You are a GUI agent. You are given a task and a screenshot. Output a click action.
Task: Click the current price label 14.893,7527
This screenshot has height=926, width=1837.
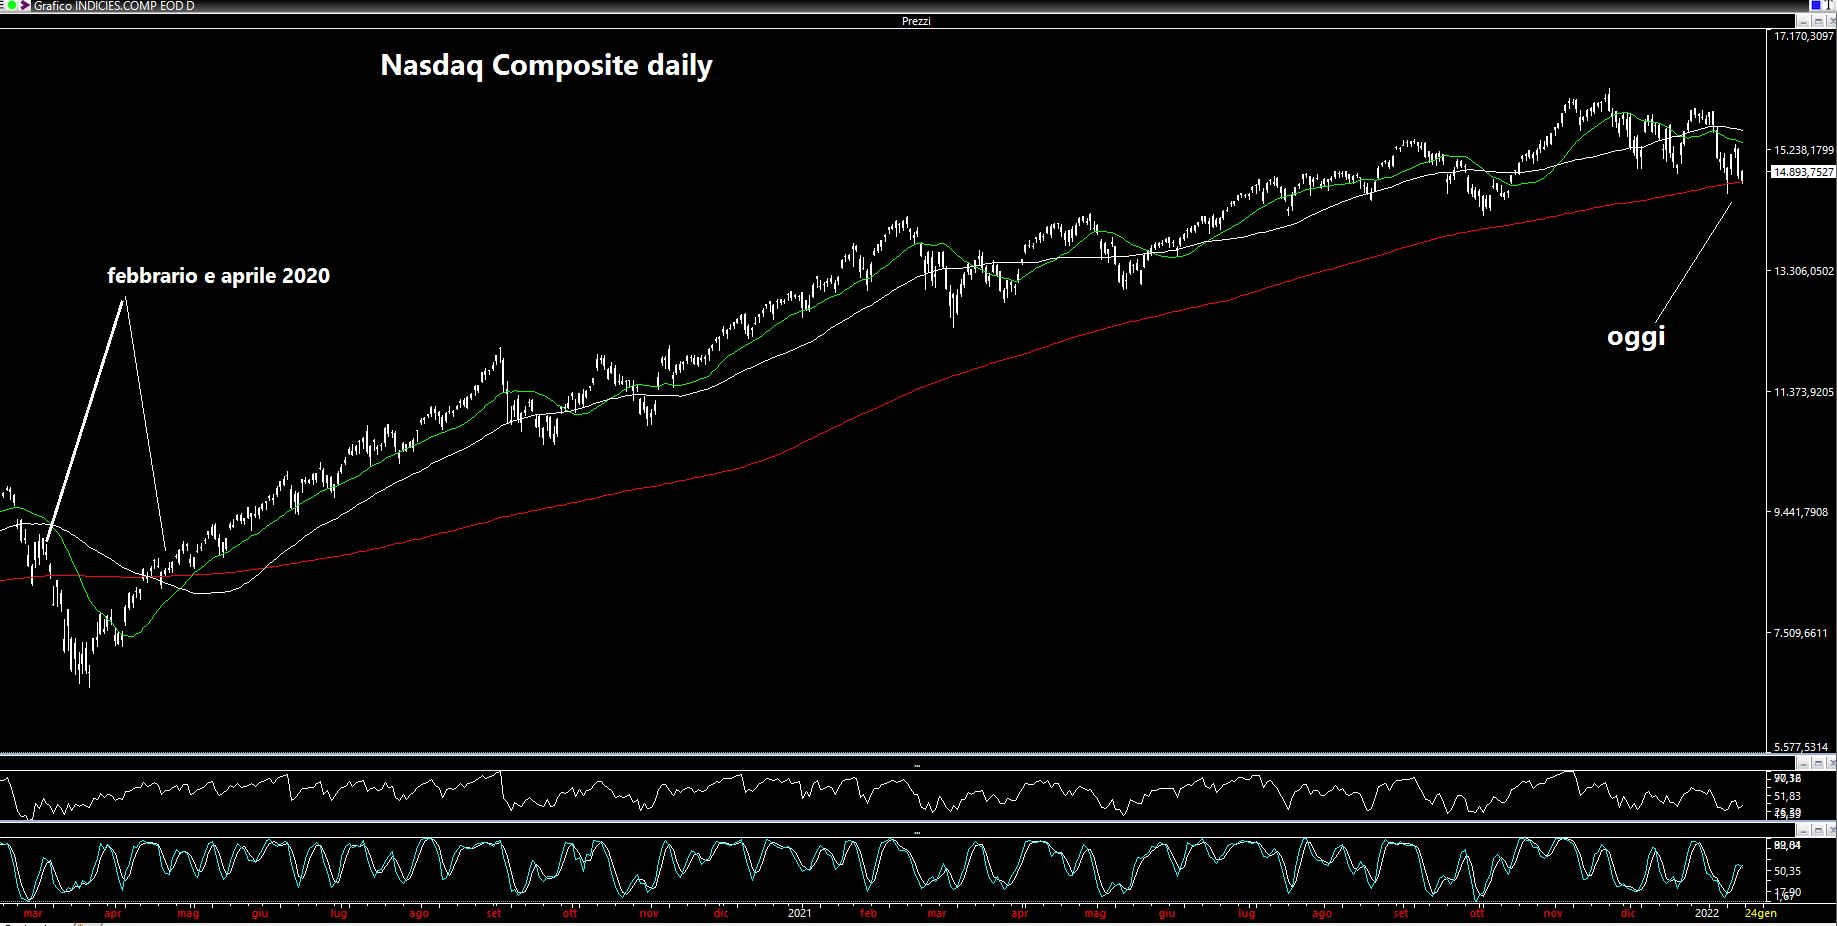click(1803, 172)
